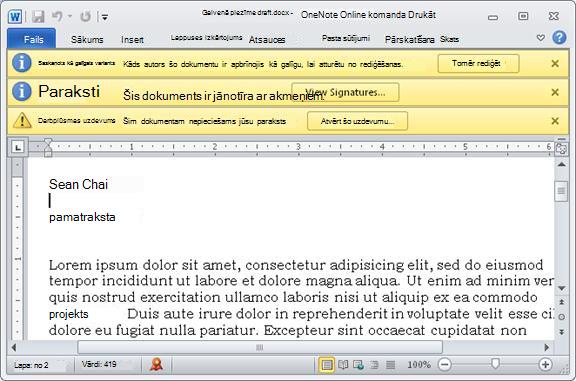Click the Tomēr rediģēt button
This screenshot has height=381, width=576.
(478, 64)
